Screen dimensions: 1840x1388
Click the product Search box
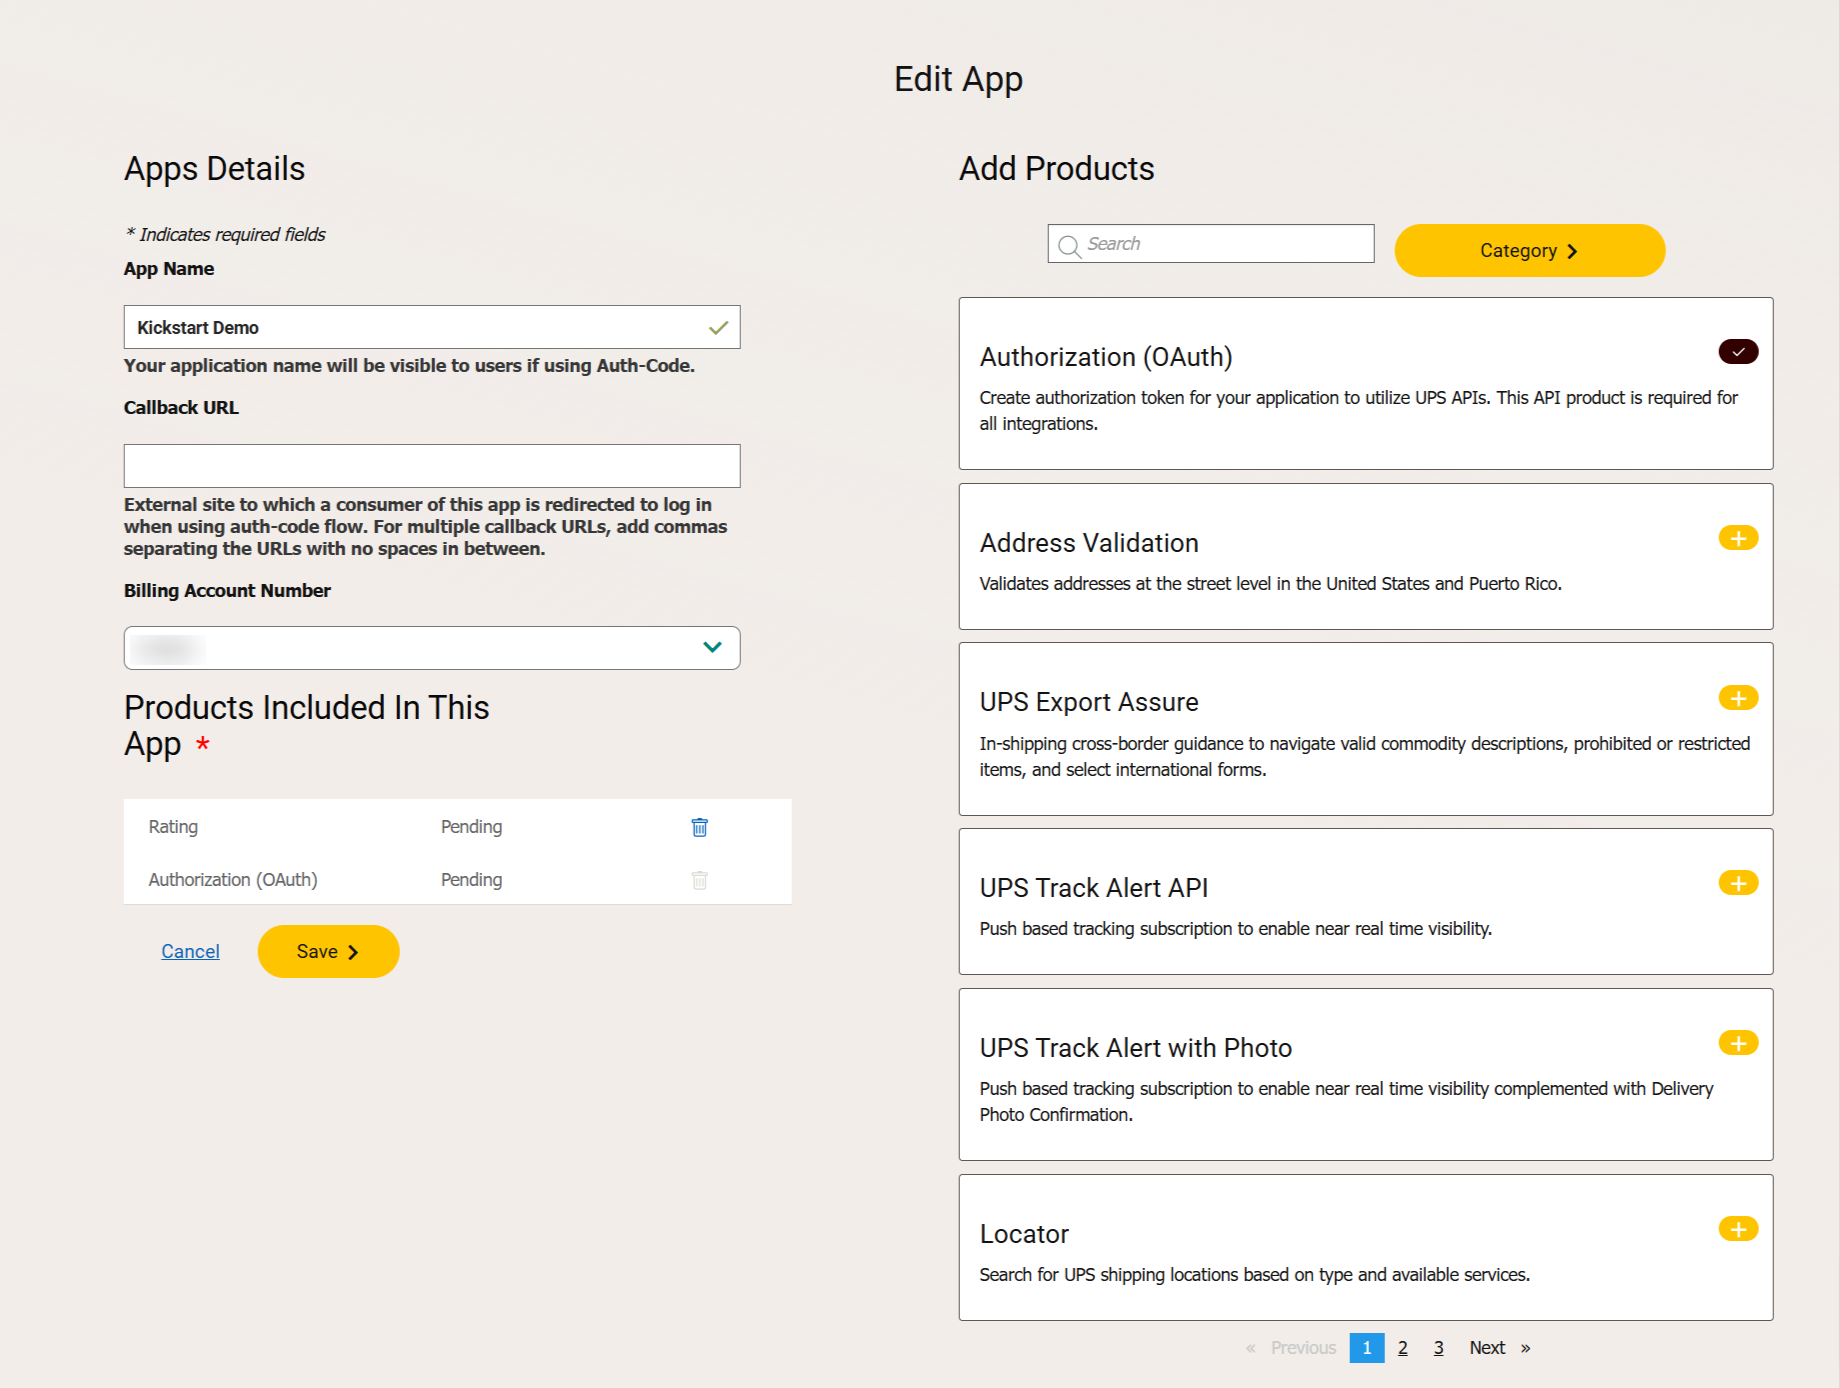click(x=1225, y=244)
